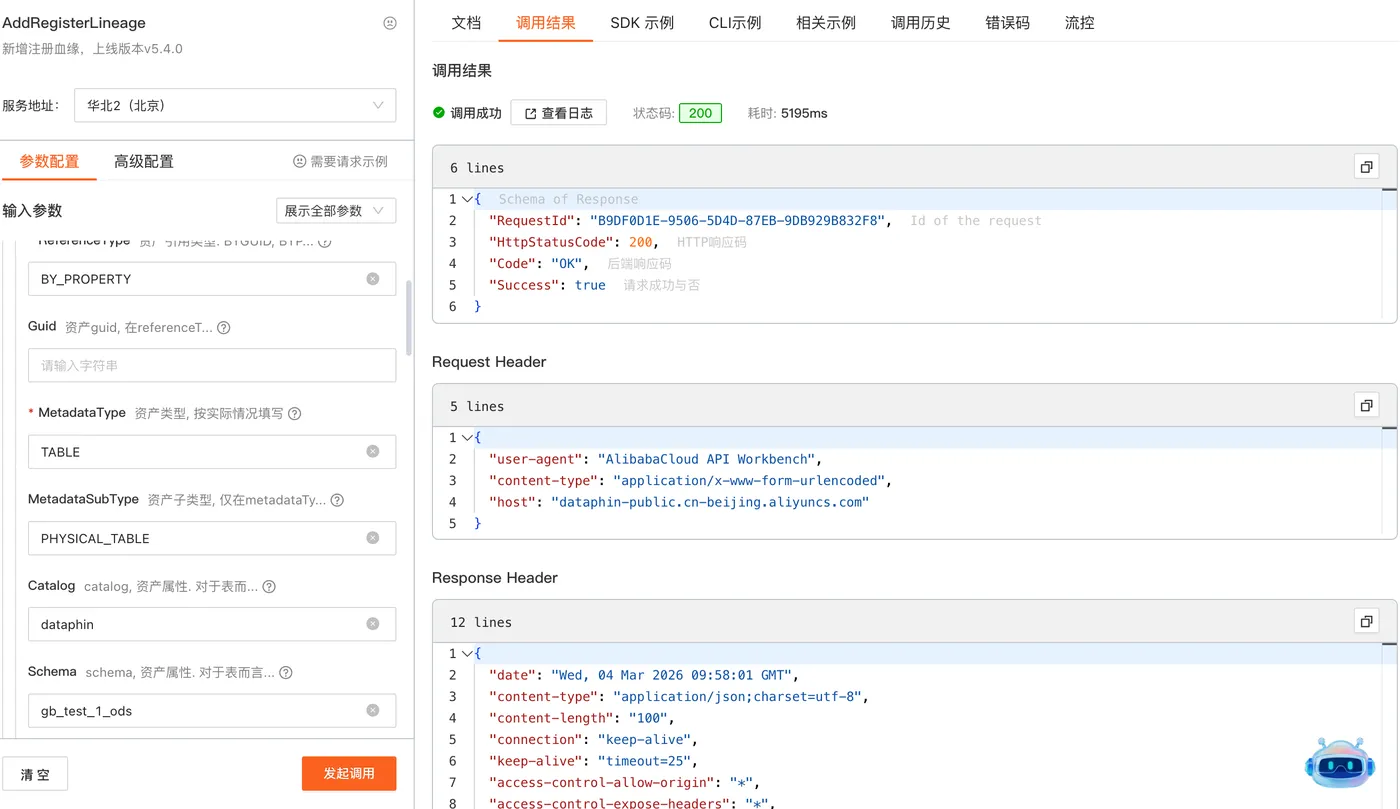This screenshot has height=809, width=1400.
Task: Clear the BY_PROPERTY reference type field
Action: tap(373, 279)
